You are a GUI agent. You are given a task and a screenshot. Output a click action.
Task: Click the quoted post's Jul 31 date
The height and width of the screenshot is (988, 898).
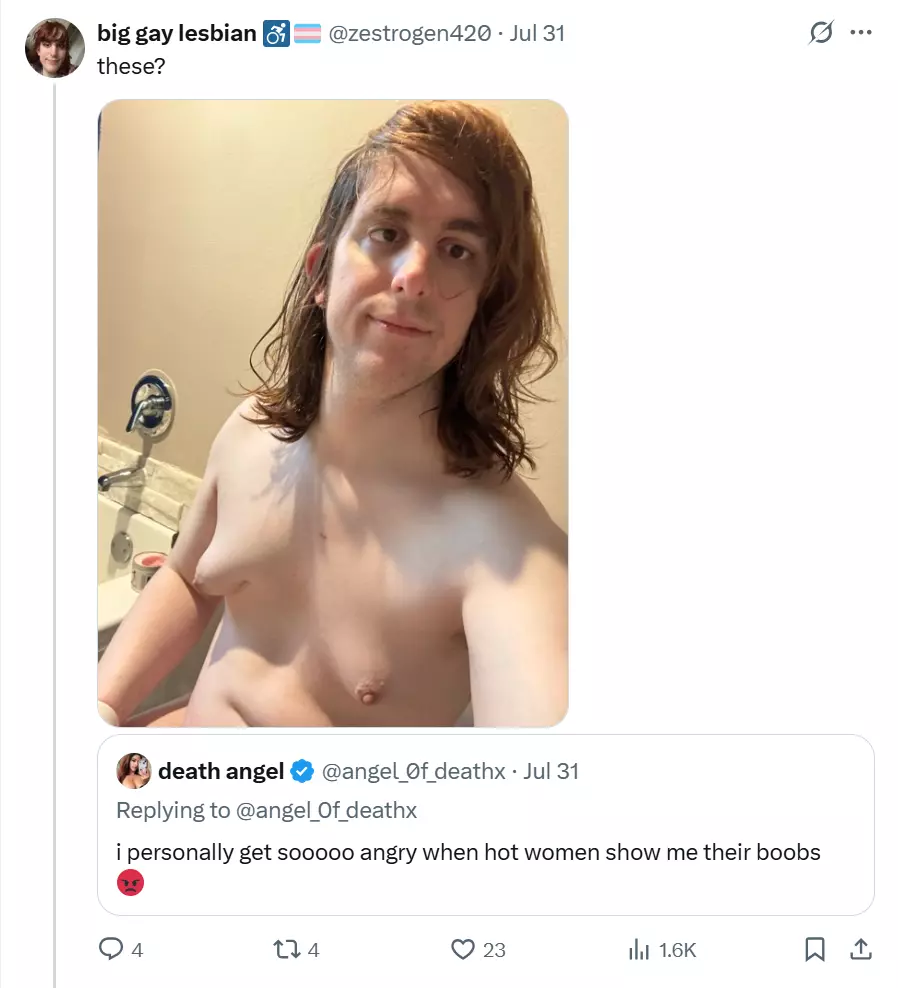[x=551, y=771]
